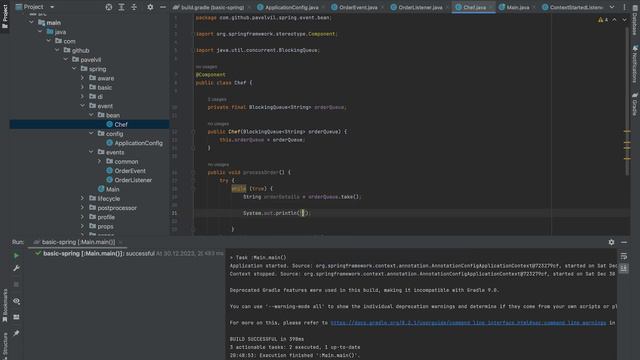The width and height of the screenshot is (640, 360).
Task: Expand the postprocessor package
Action: coord(82,208)
